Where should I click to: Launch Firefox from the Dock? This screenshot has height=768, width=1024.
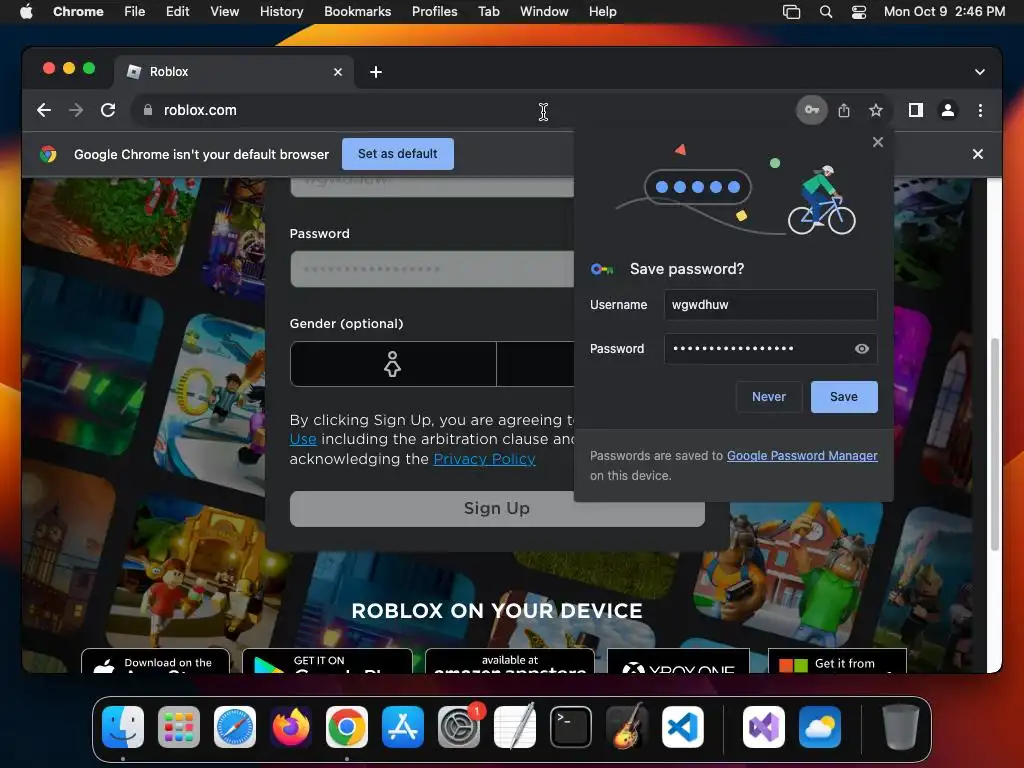coord(291,727)
